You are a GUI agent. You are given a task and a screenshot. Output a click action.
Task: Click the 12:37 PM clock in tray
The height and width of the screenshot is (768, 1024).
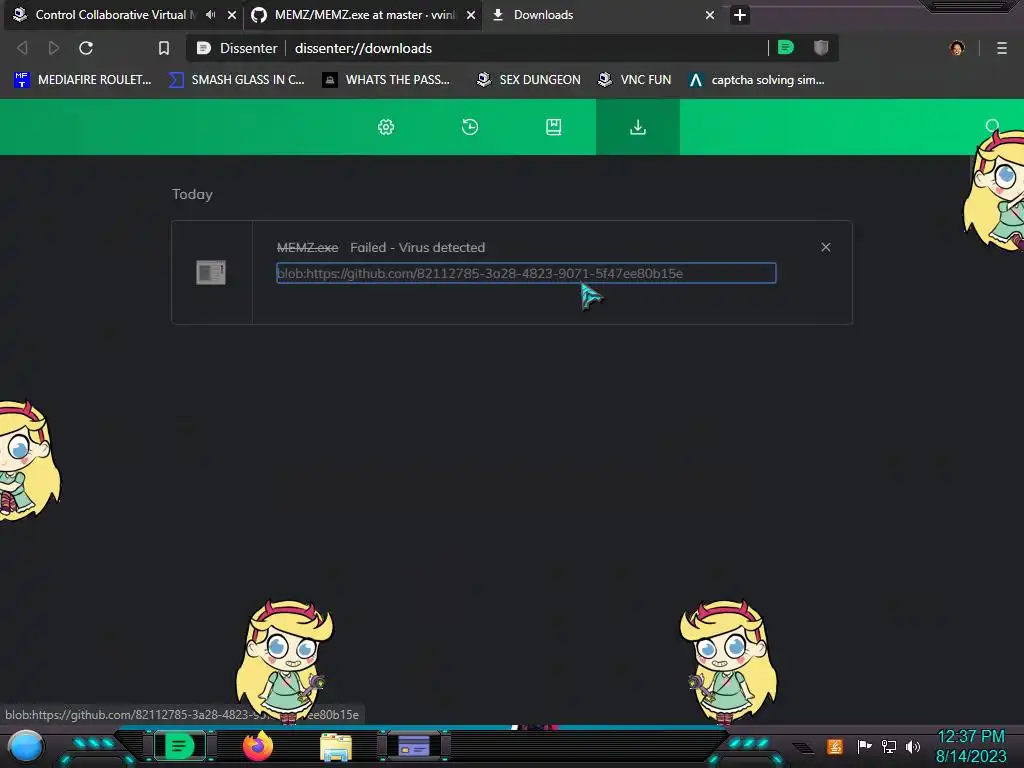(970, 737)
